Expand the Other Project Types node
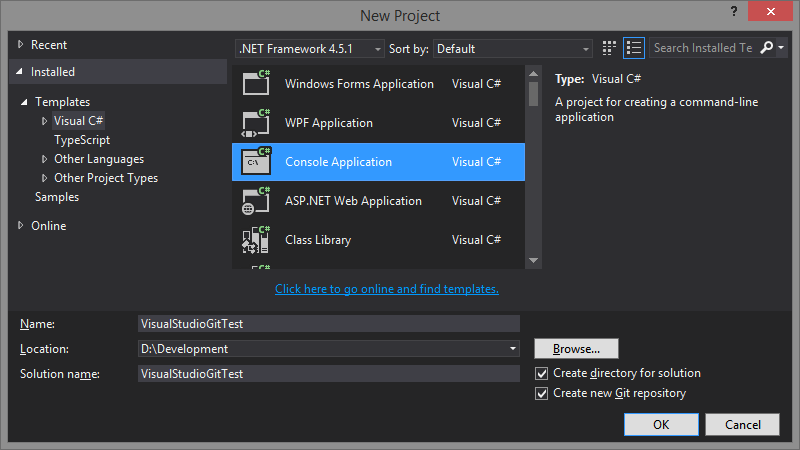 point(44,178)
